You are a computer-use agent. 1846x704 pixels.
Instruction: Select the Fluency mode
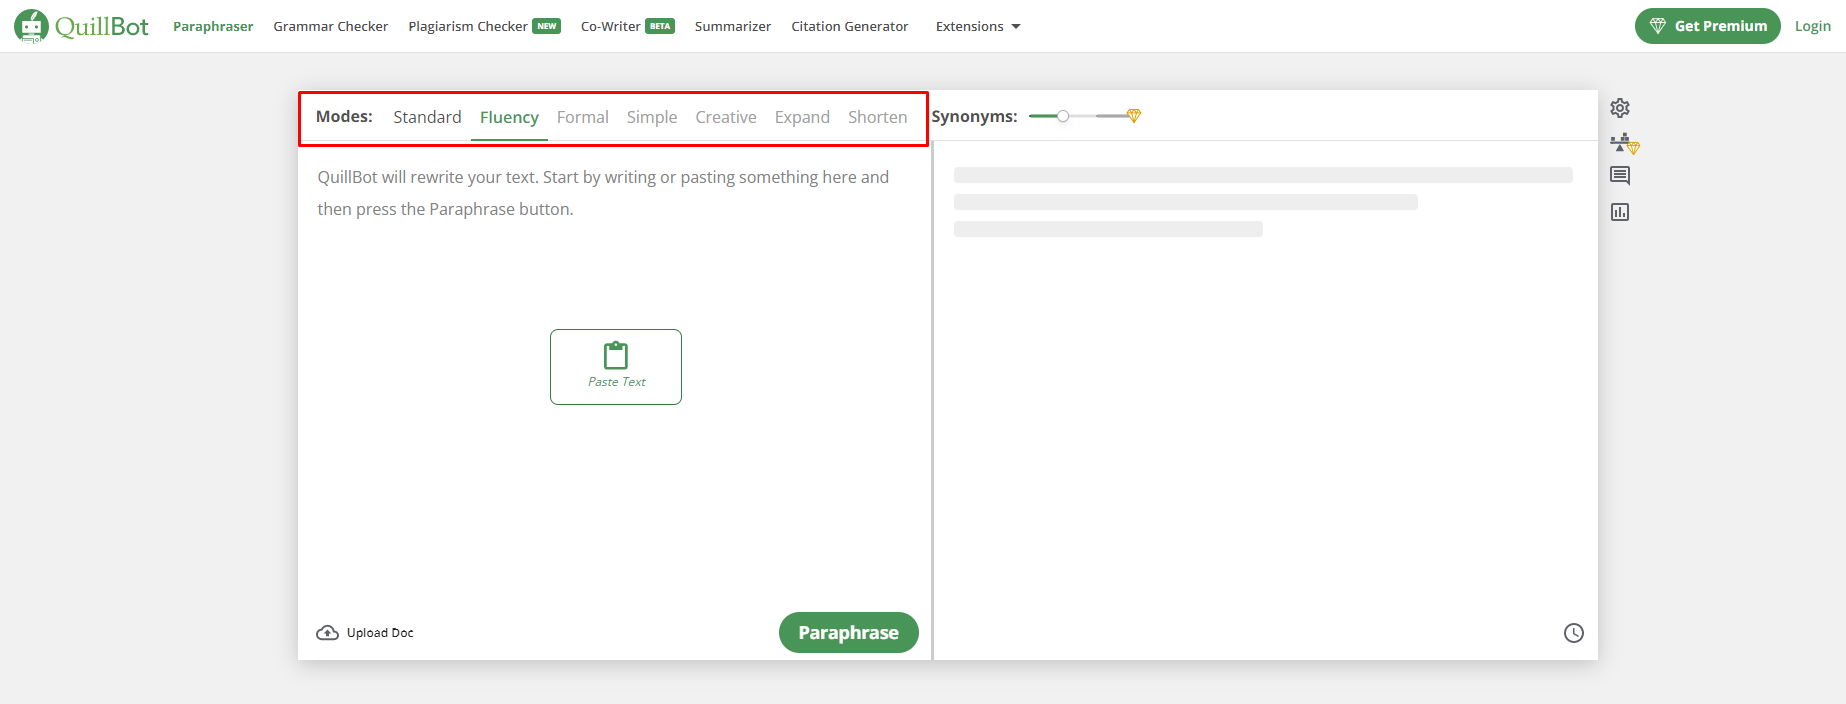coord(509,117)
